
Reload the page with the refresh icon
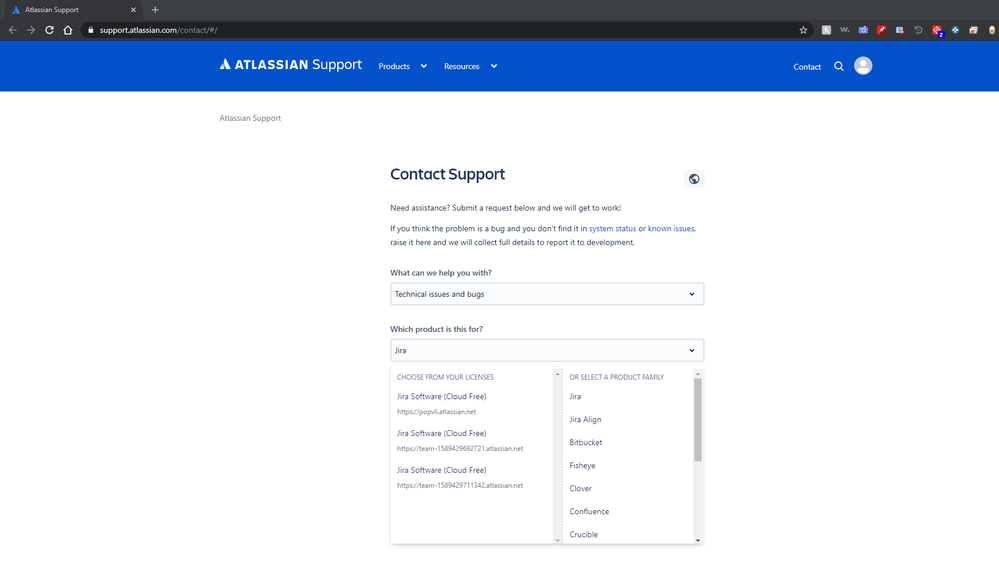pos(49,30)
